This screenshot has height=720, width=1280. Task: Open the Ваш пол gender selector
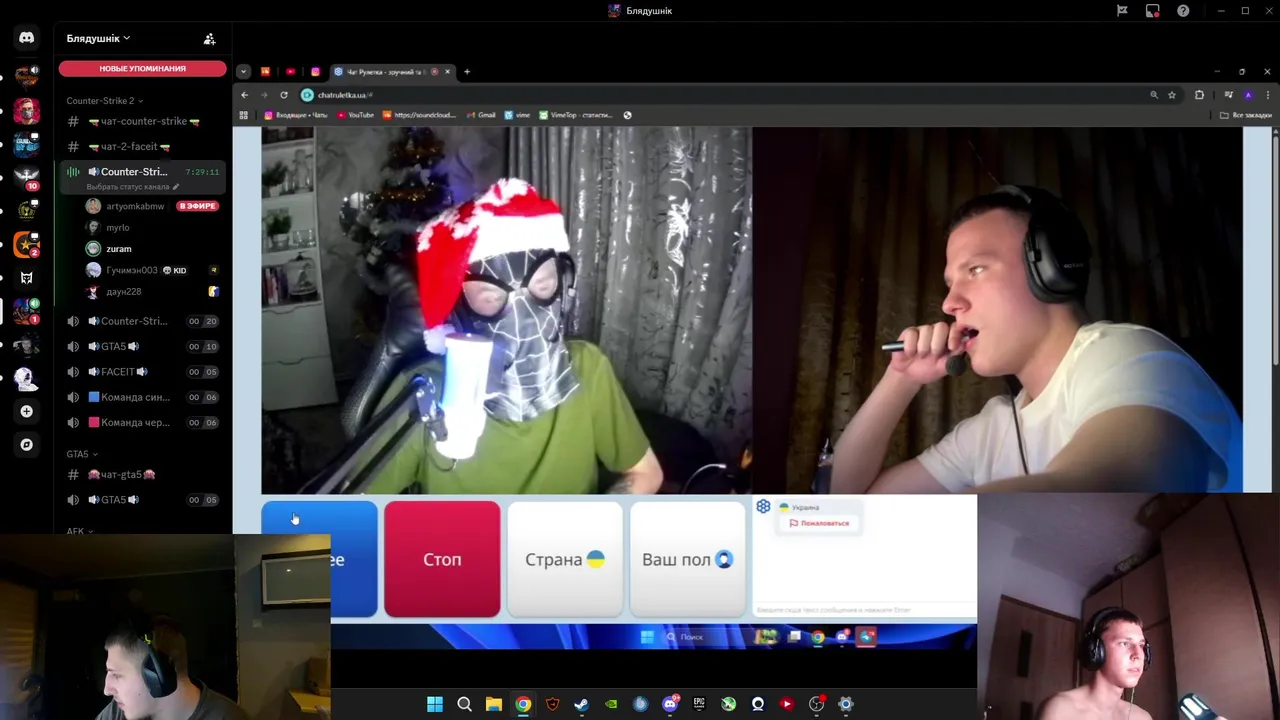(687, 559)
